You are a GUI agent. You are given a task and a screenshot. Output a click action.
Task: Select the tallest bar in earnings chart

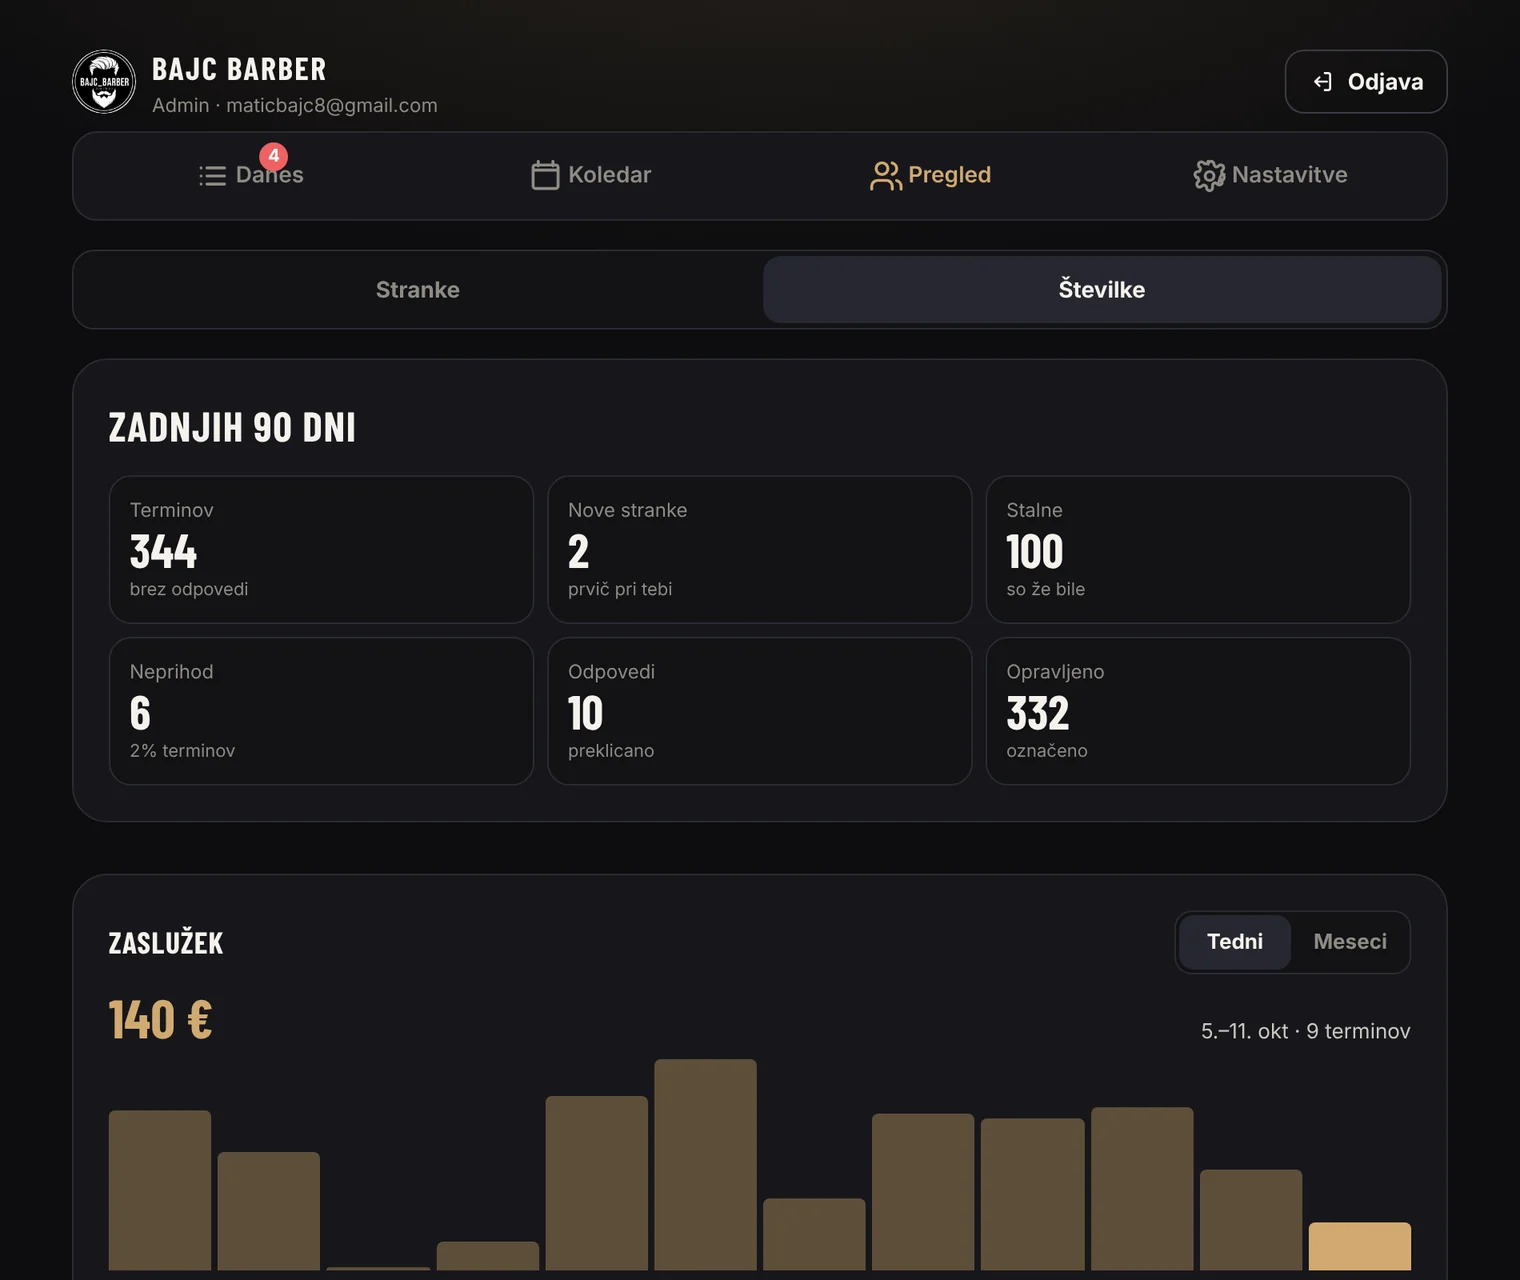pos(705,1165)
